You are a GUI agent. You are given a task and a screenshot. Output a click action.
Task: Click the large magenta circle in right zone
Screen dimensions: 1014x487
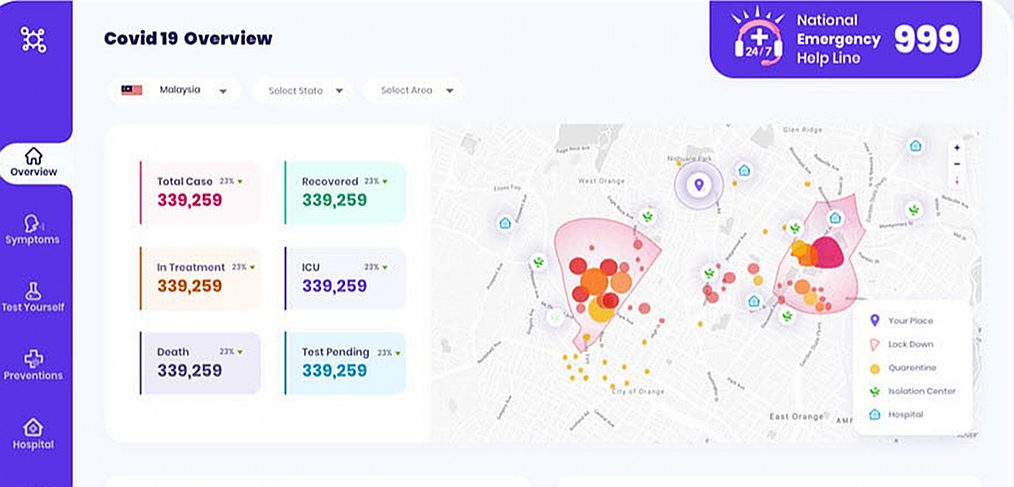(828, 252)
